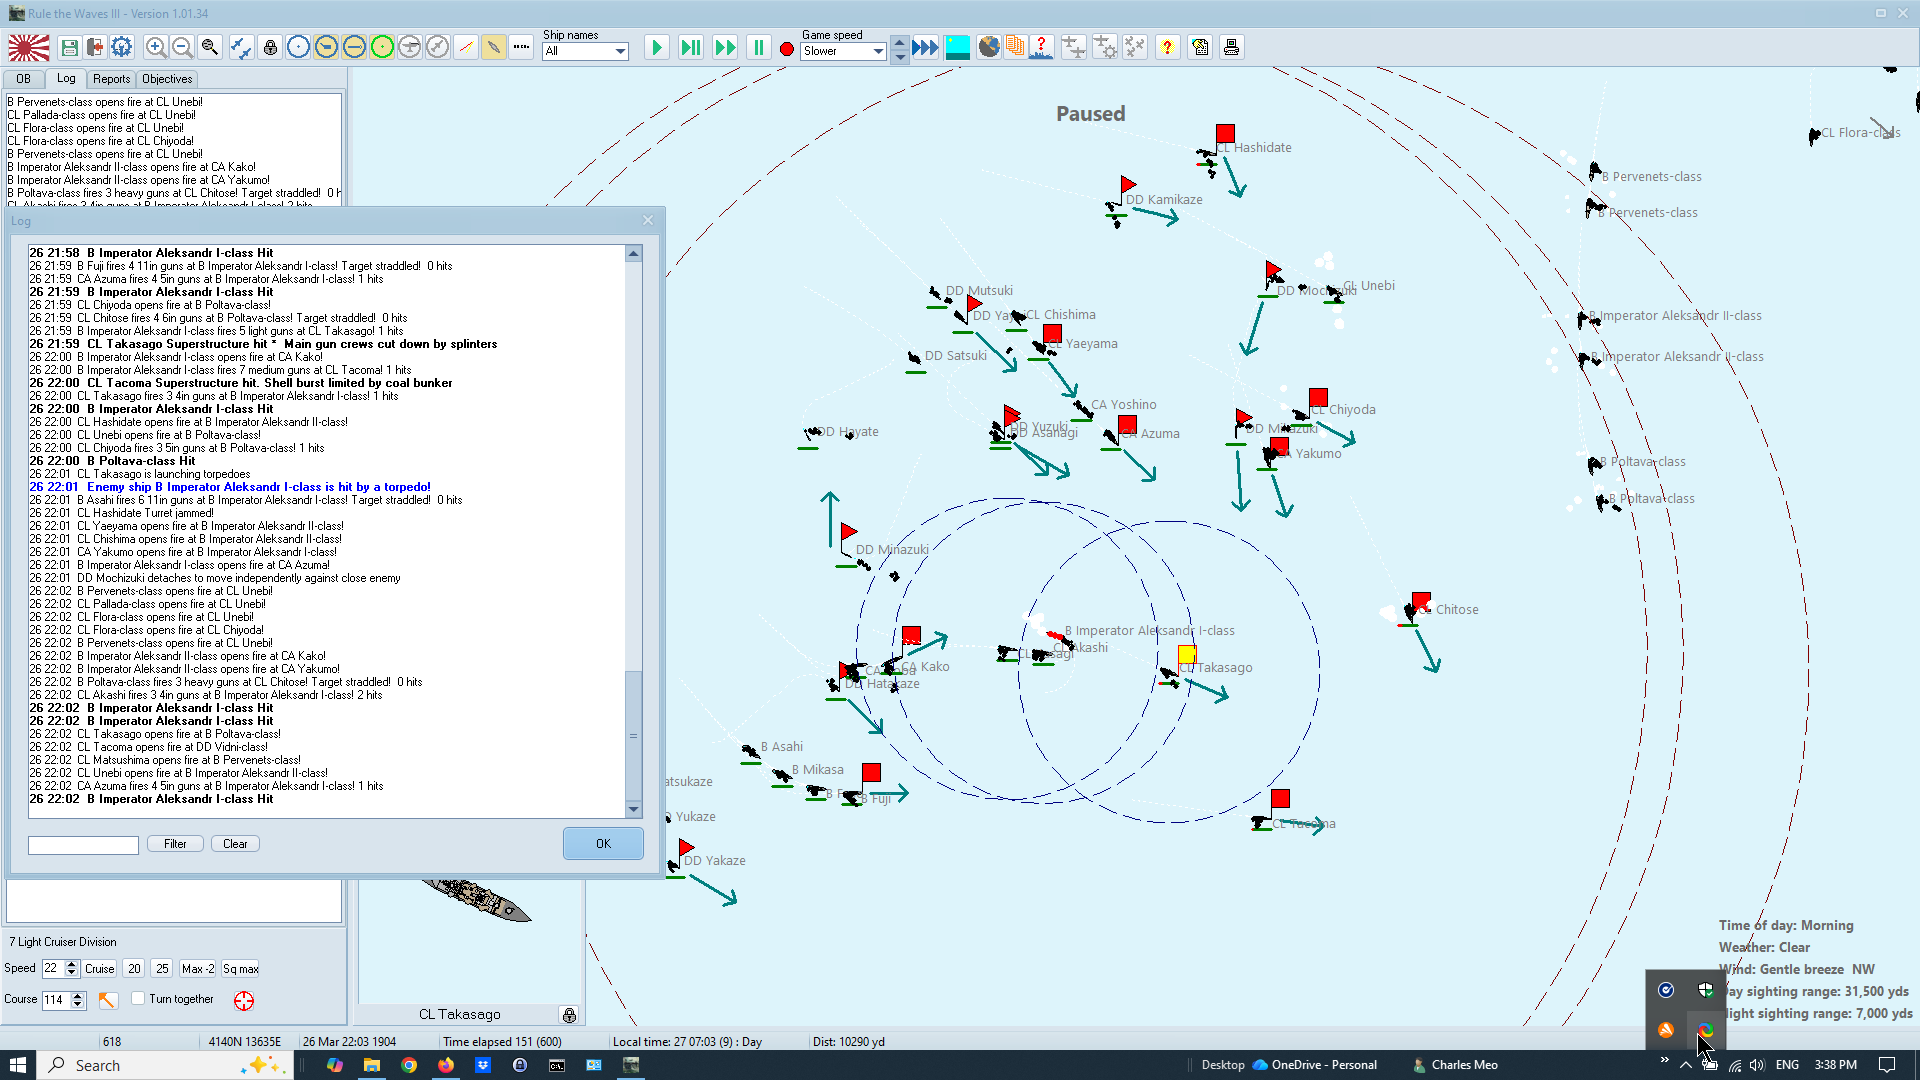This screenshot has height=1080, width=1920.
Task: Click the Clear button in Log dialog
Action: pos(235,844)
